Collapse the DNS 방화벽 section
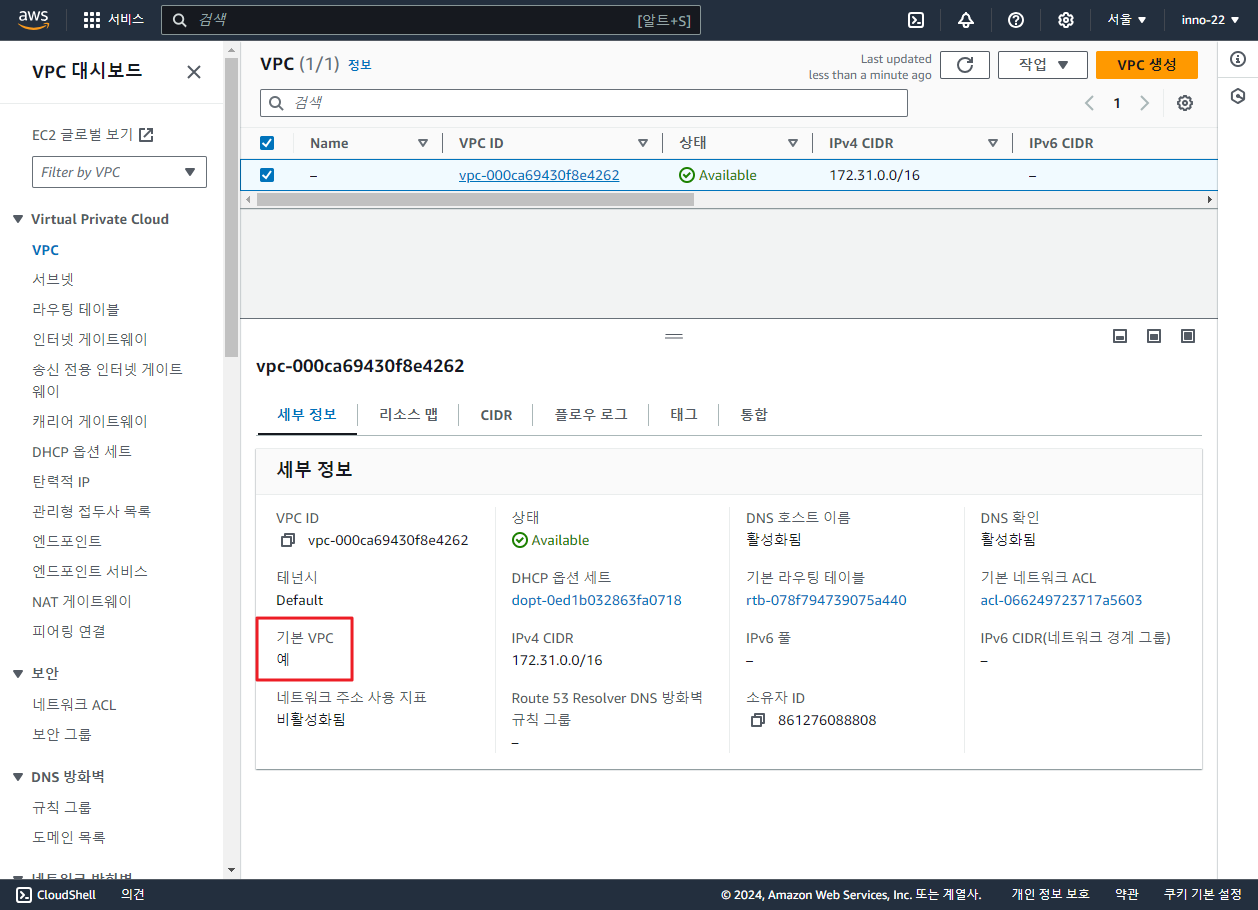This screenshot has height=910, width=1258. point(18,777)
